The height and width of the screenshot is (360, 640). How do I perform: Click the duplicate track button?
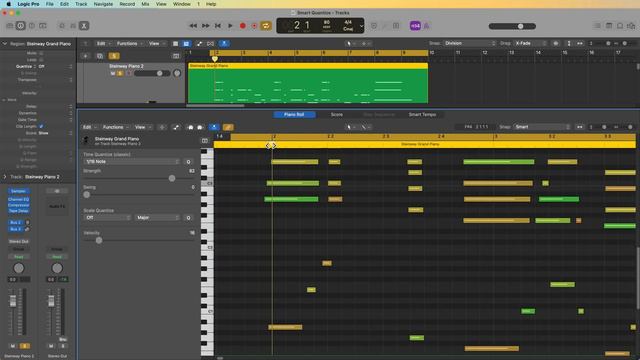[100, 56]
